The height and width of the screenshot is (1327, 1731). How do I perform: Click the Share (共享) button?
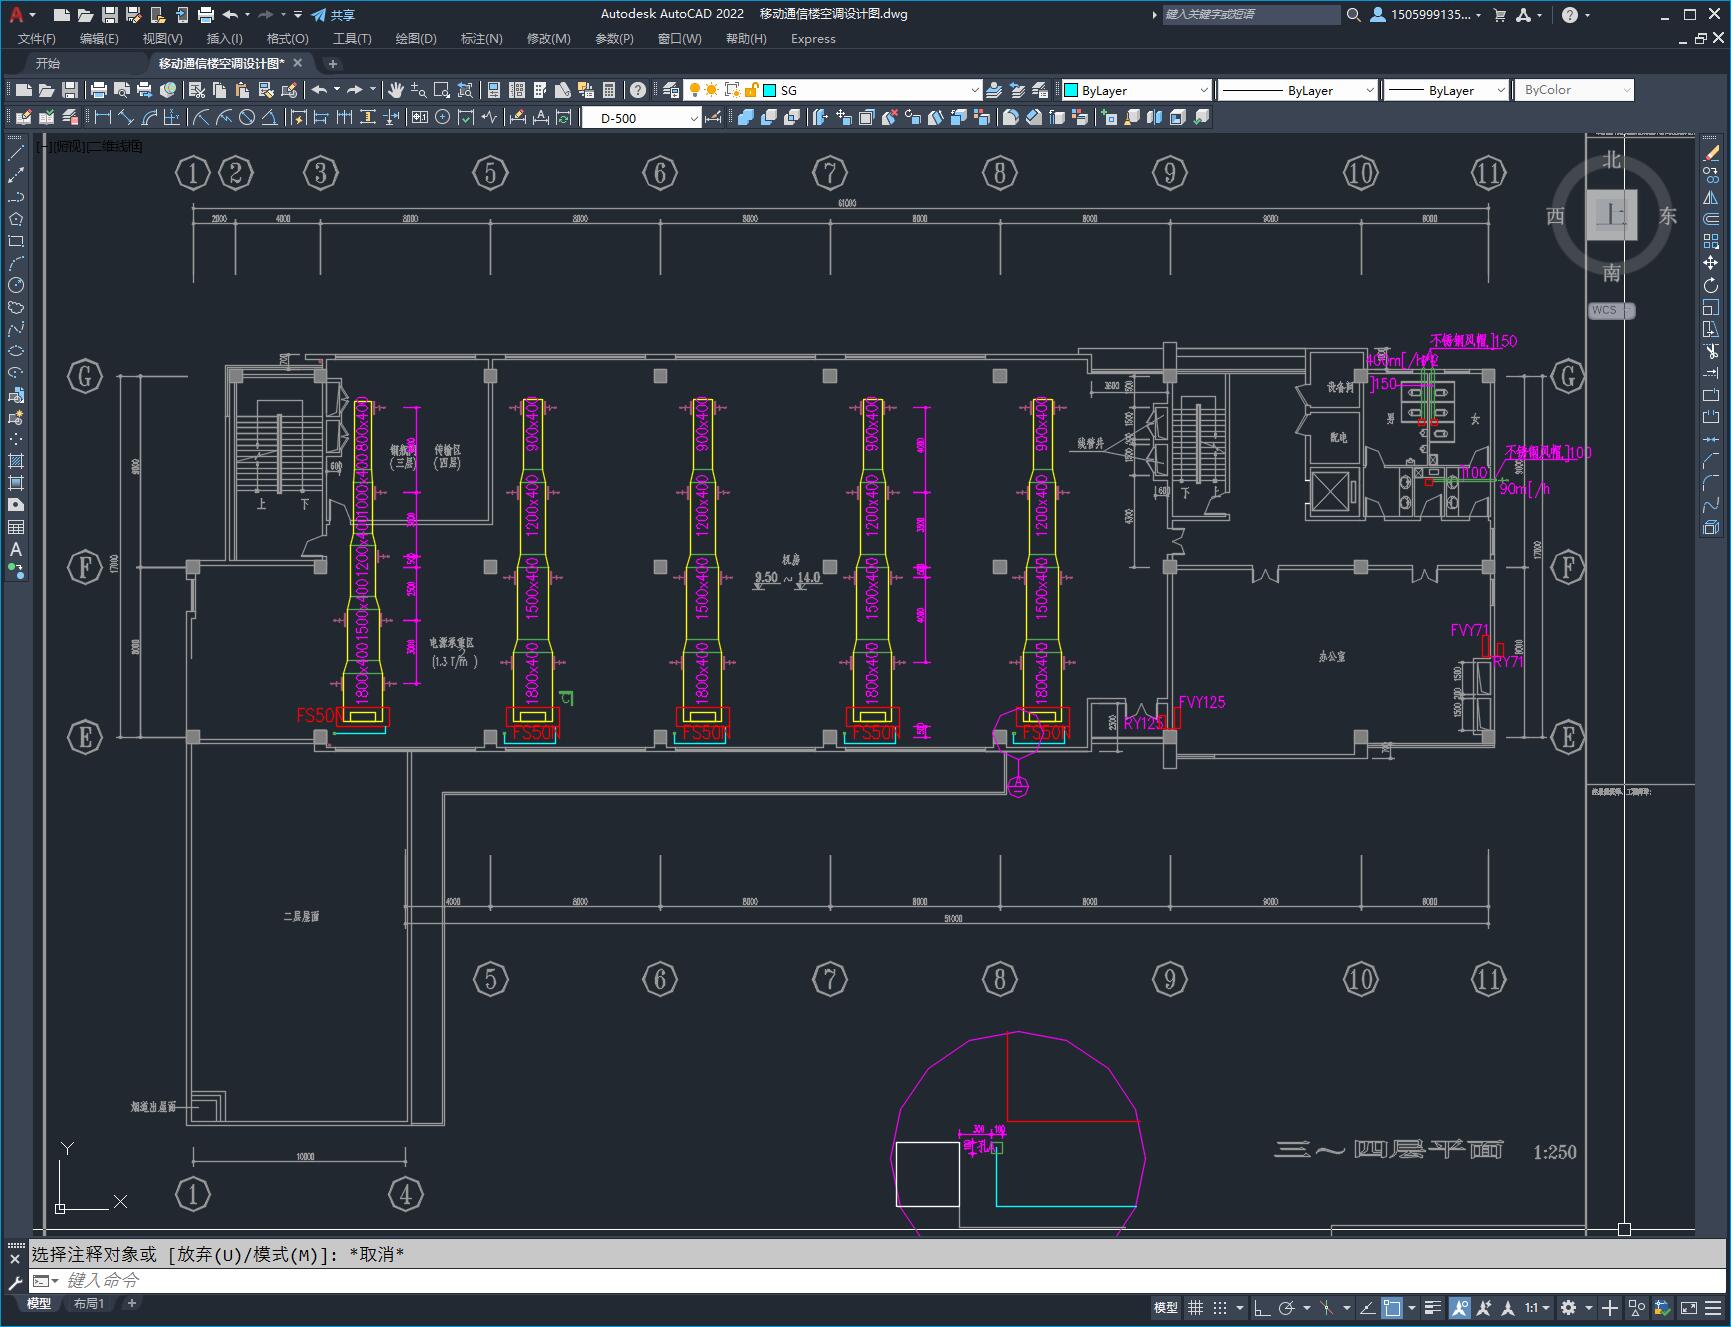pos(333,14)
